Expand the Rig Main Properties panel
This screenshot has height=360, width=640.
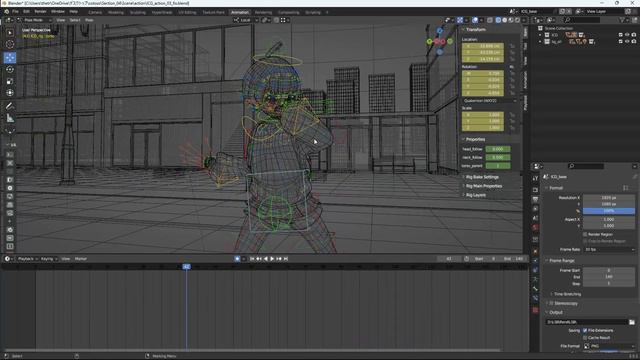[483, 186]
